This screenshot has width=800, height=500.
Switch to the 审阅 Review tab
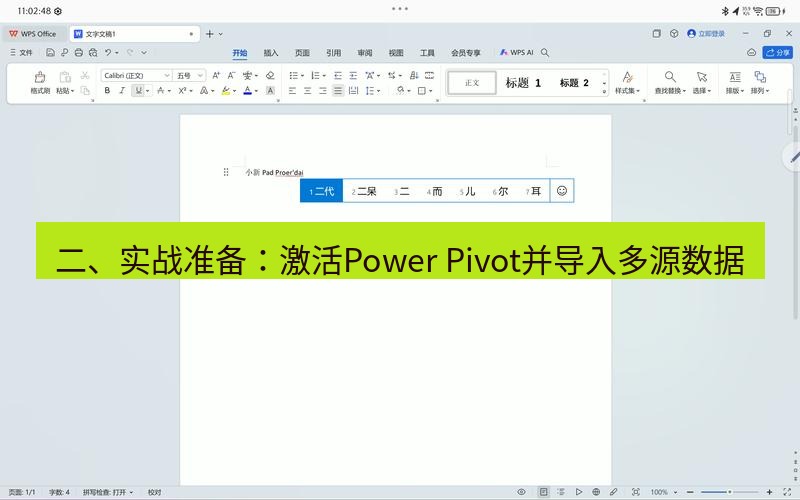(364, 53)
